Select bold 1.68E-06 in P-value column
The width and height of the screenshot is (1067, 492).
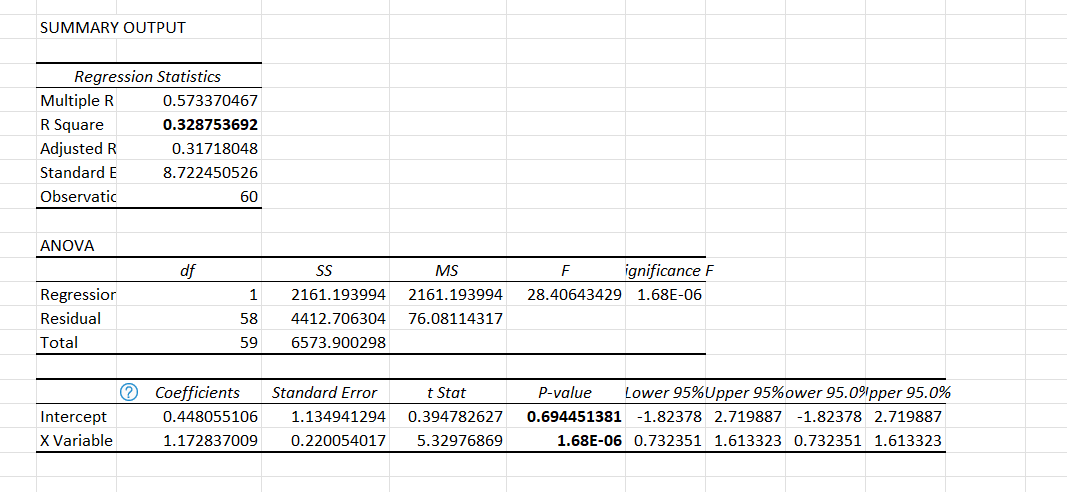coord(589,440)
